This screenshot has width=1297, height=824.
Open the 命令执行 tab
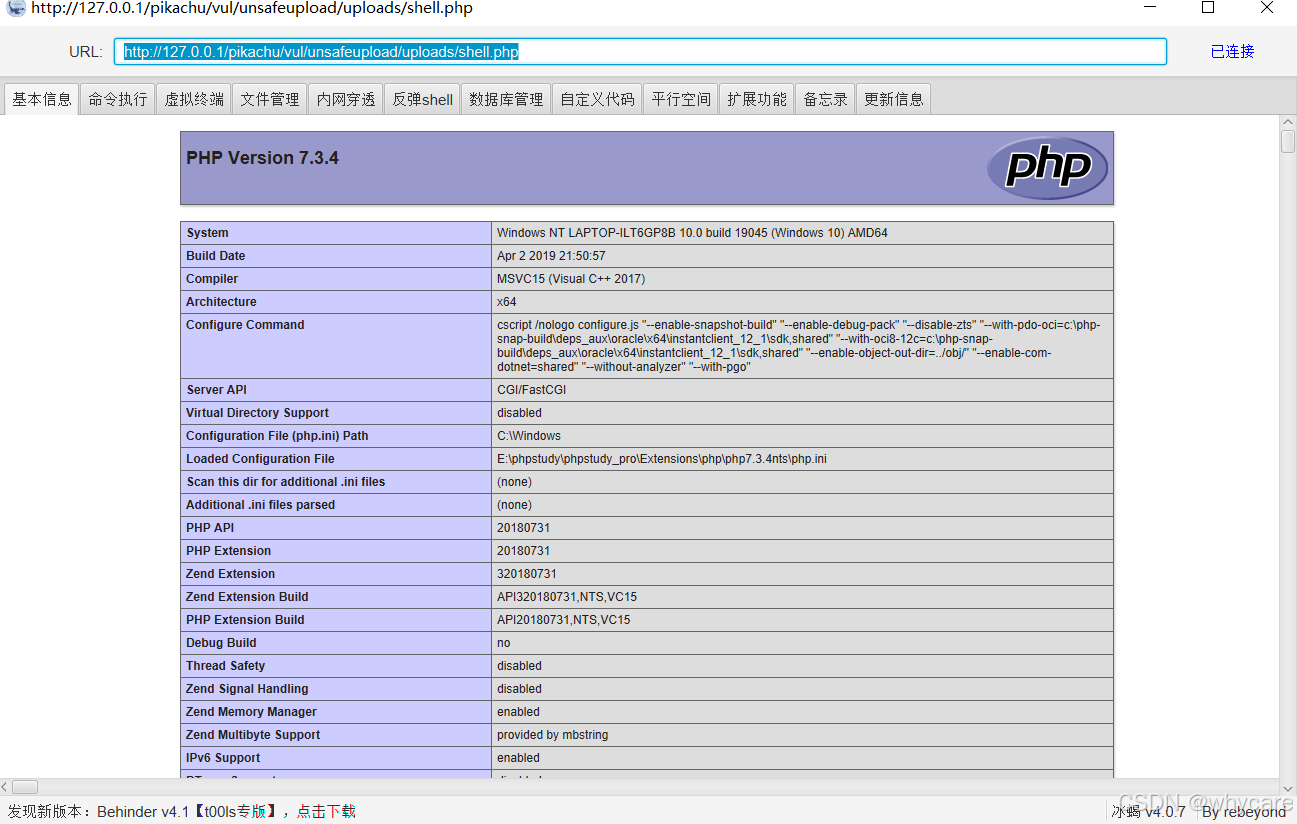pos(118,99)
